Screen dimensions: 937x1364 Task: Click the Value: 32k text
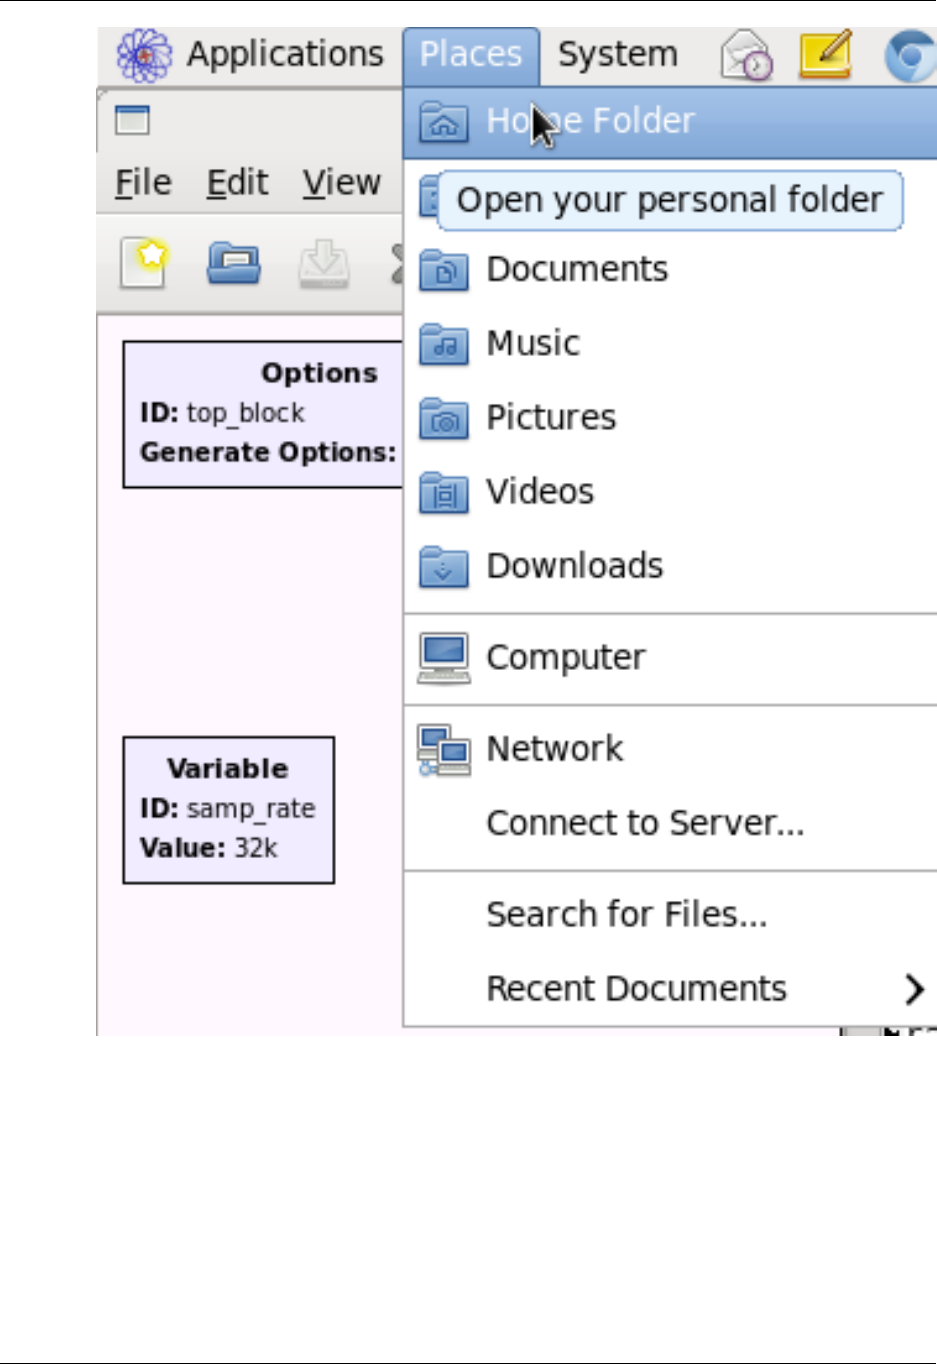pos(209,848)
